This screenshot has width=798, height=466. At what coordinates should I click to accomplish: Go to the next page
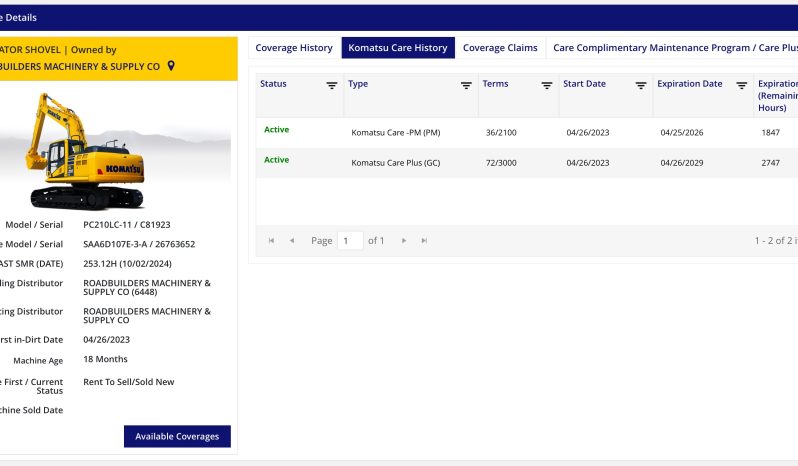pos(404,241)
